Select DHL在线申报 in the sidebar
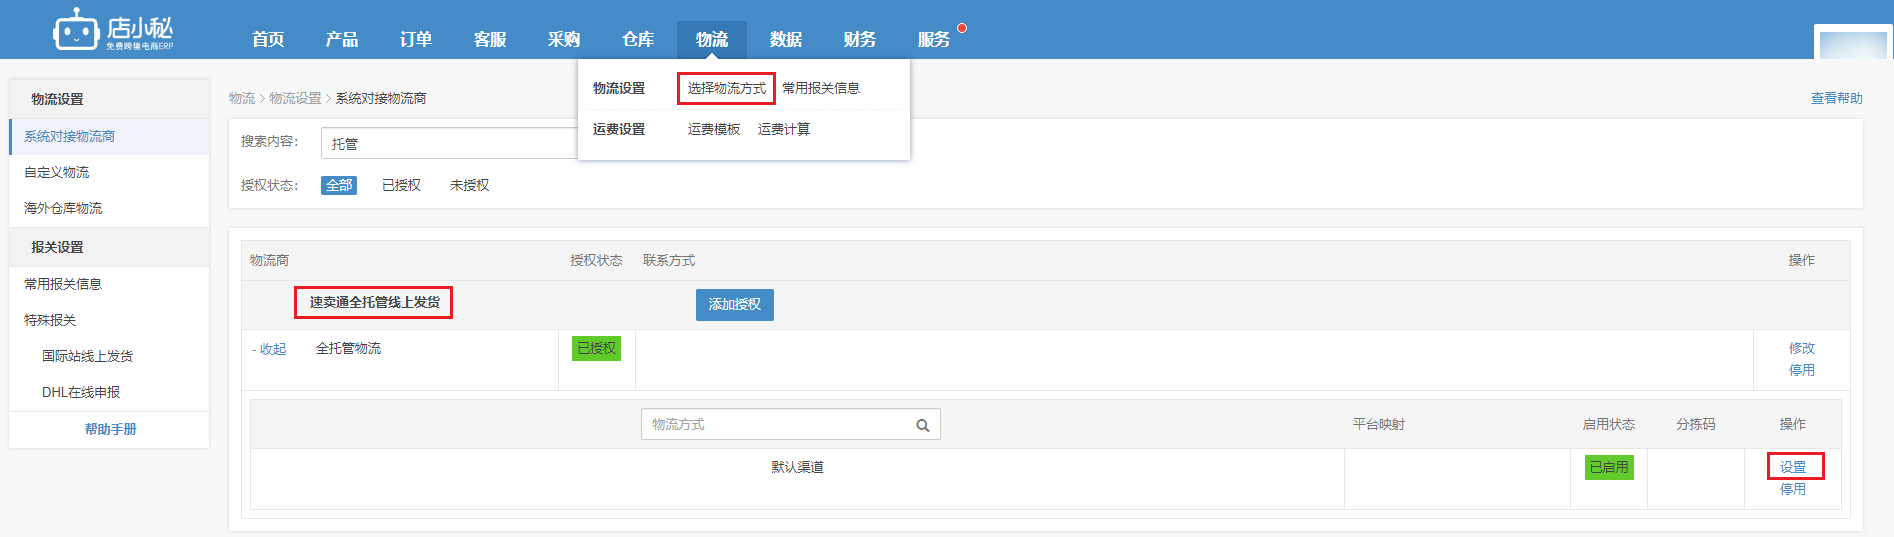The width and height of the screenshot is (1894, 537). (81, 392)
